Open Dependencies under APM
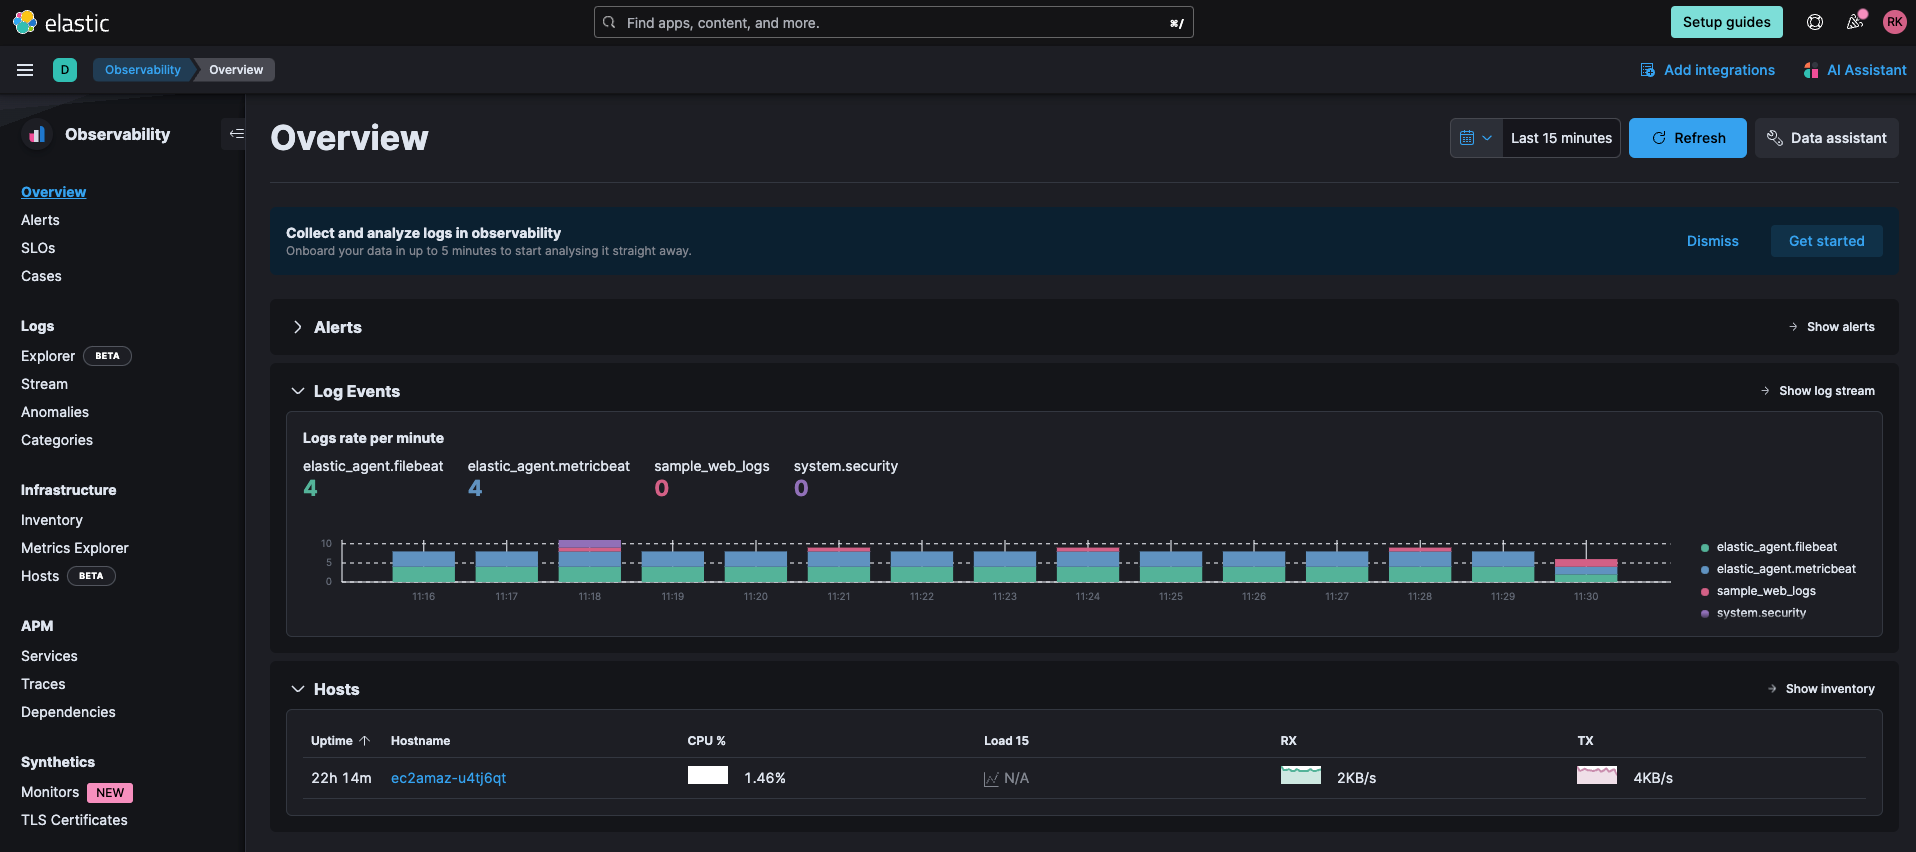Image resolution: width=1916 pixels, height=852 pixels. coord(68,712)
